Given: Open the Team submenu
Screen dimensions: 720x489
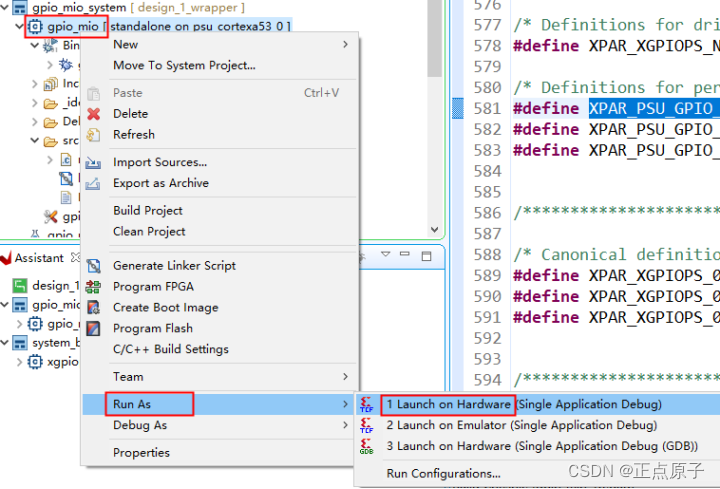Looking at the screenshot, I should (220, 377).
